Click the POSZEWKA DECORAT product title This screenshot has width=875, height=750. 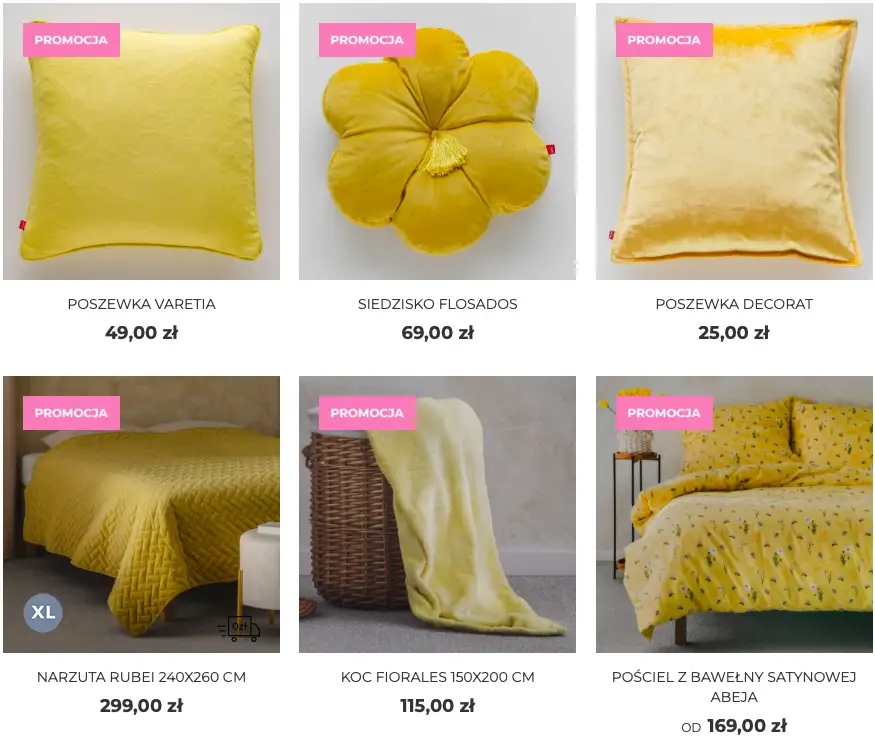click(x=734, y=304)
